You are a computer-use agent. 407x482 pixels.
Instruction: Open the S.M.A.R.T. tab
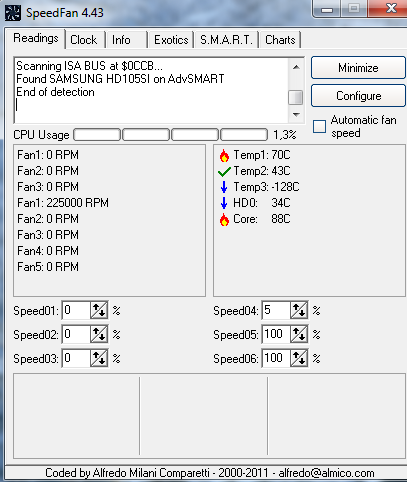[226, 40]
